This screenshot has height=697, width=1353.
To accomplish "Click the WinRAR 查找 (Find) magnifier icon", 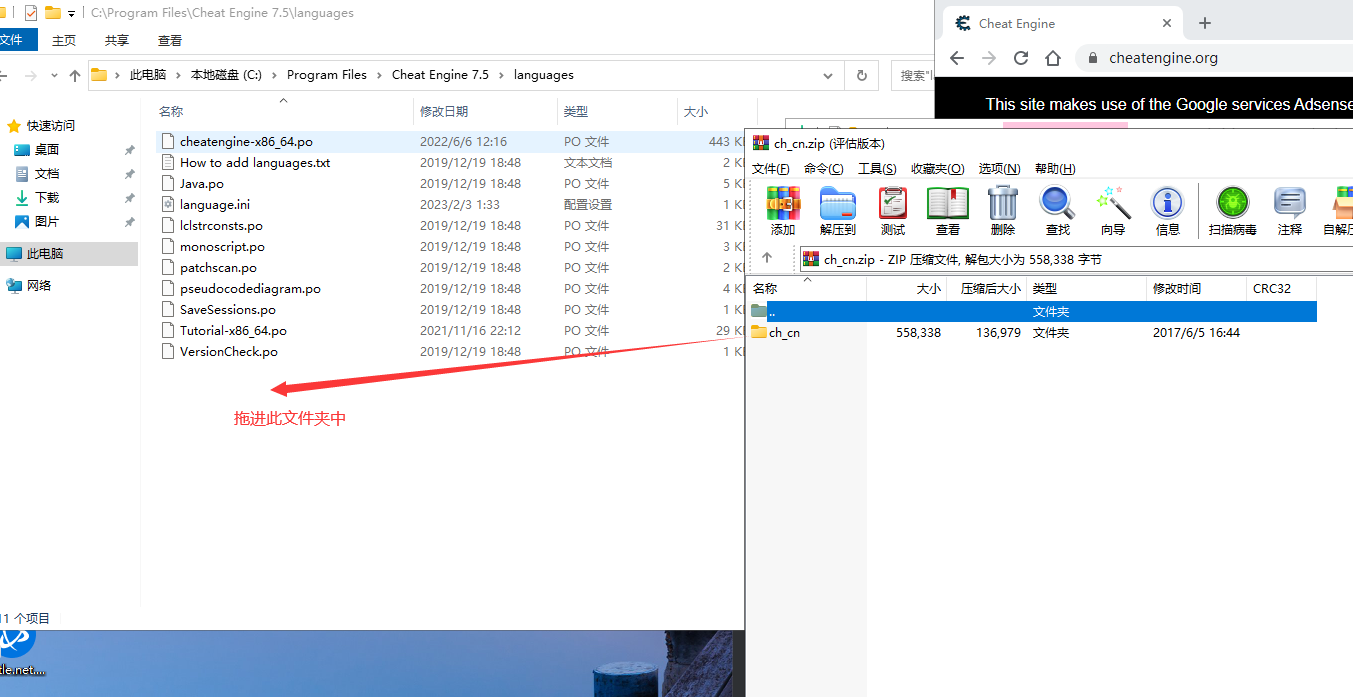I will coord(1057,203).
